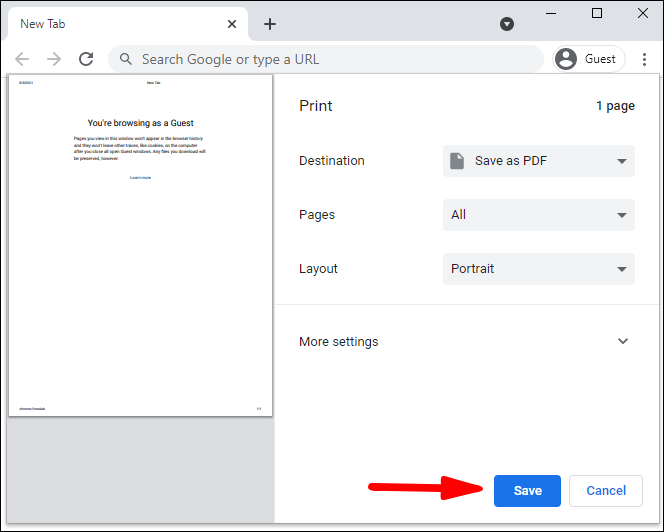Image resolution: width=664 pixels, height=532 pixels.
Task: Click the 1 page text
Action: point(615,106)
